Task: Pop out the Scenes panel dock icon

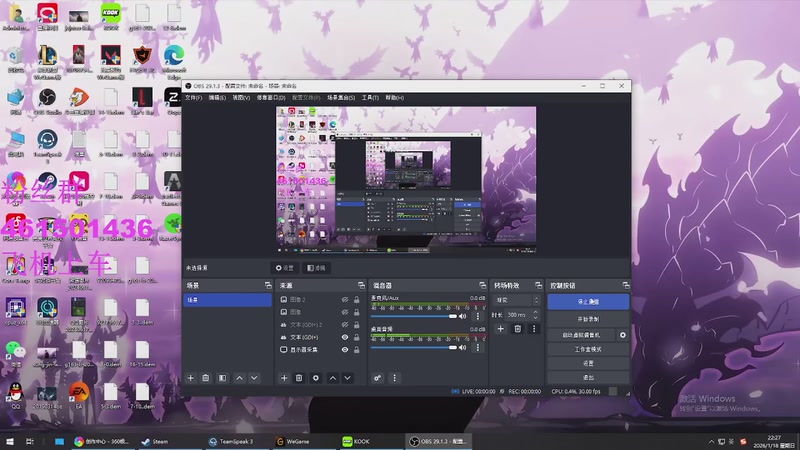Action: tap(268, 285)
